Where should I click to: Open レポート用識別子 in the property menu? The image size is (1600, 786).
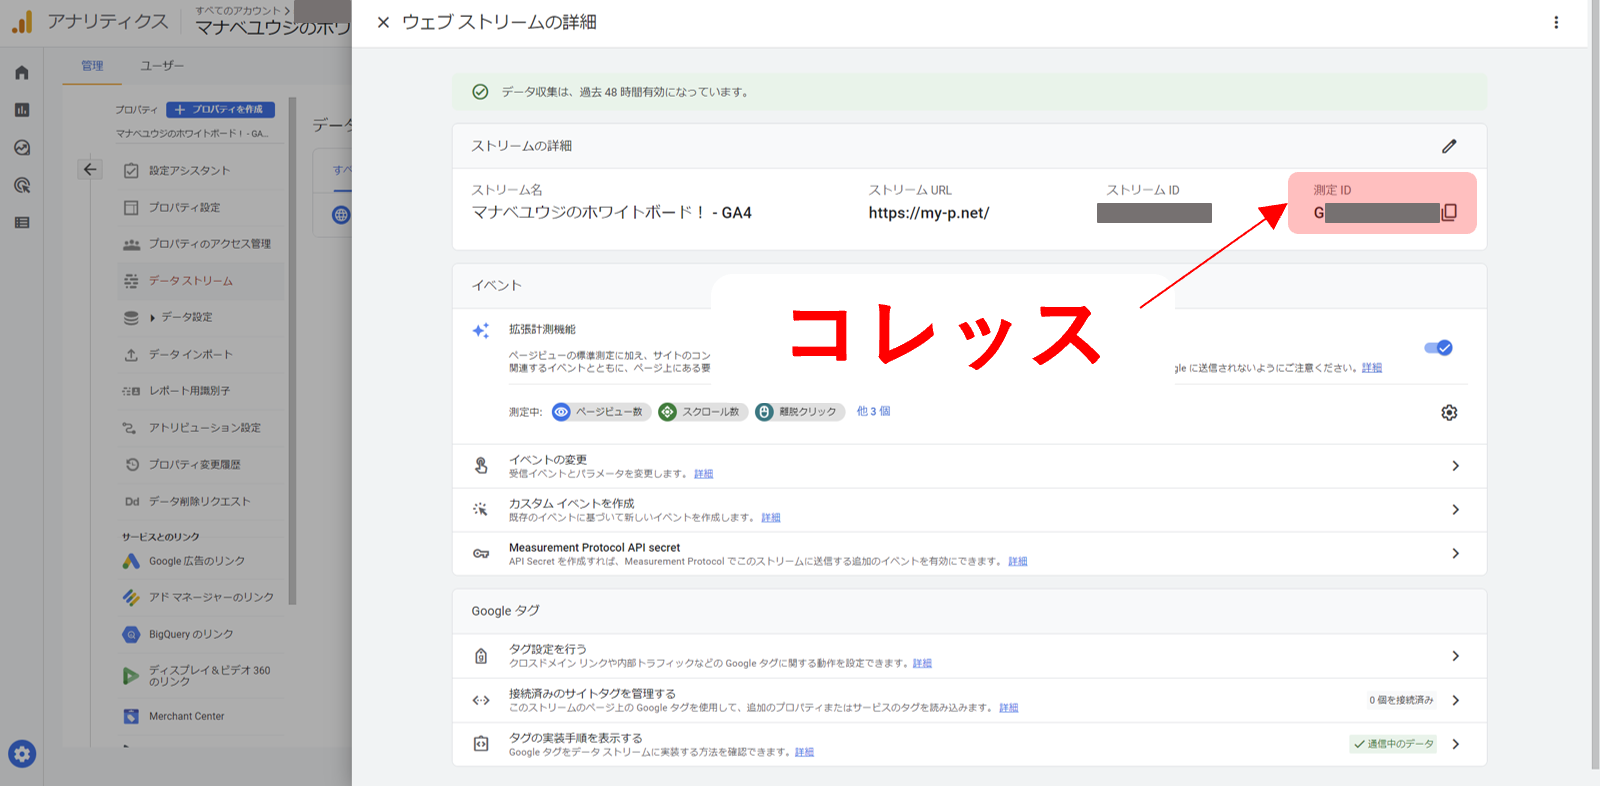tap(202, 391)
